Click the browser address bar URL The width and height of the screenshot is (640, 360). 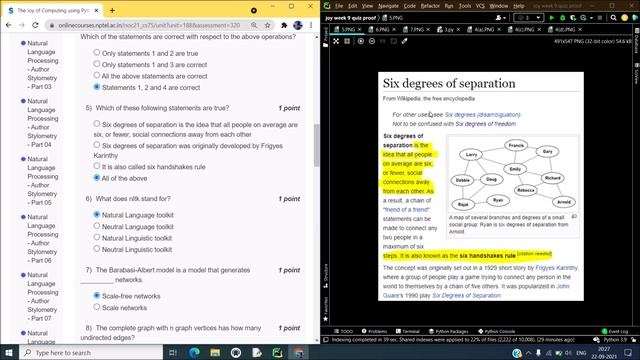(x=149, y=25)
